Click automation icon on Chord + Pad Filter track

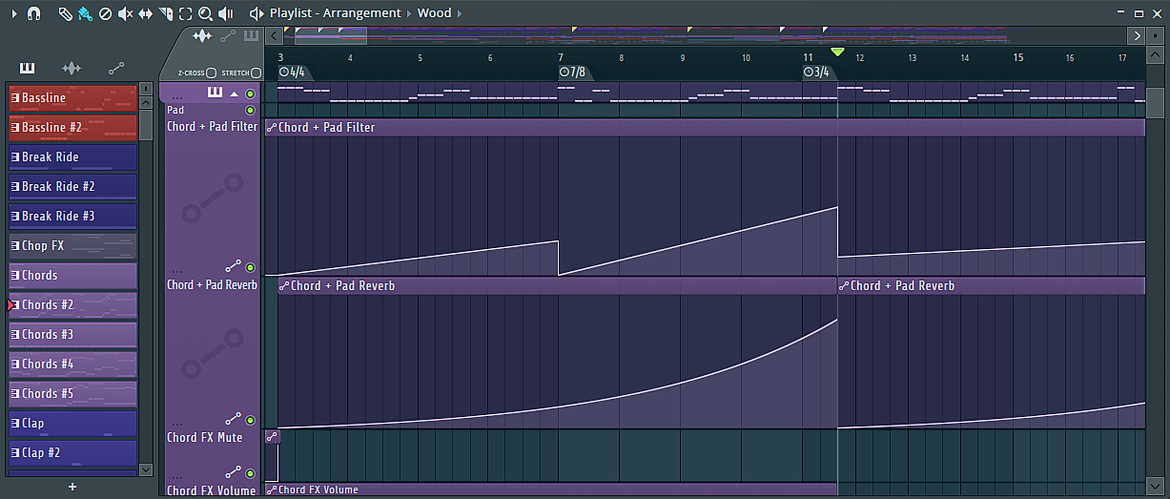coord(234,266)
